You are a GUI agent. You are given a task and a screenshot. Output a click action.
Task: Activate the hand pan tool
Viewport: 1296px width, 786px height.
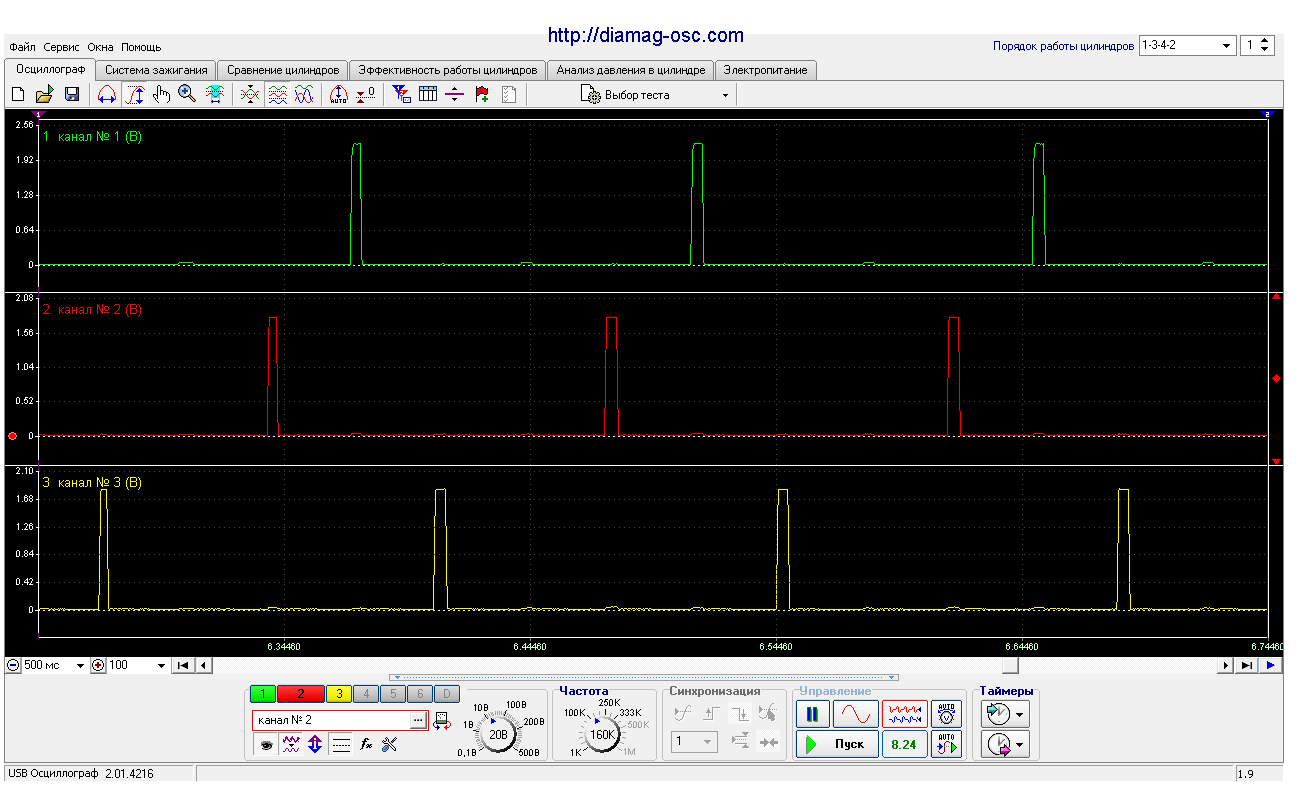161,95
